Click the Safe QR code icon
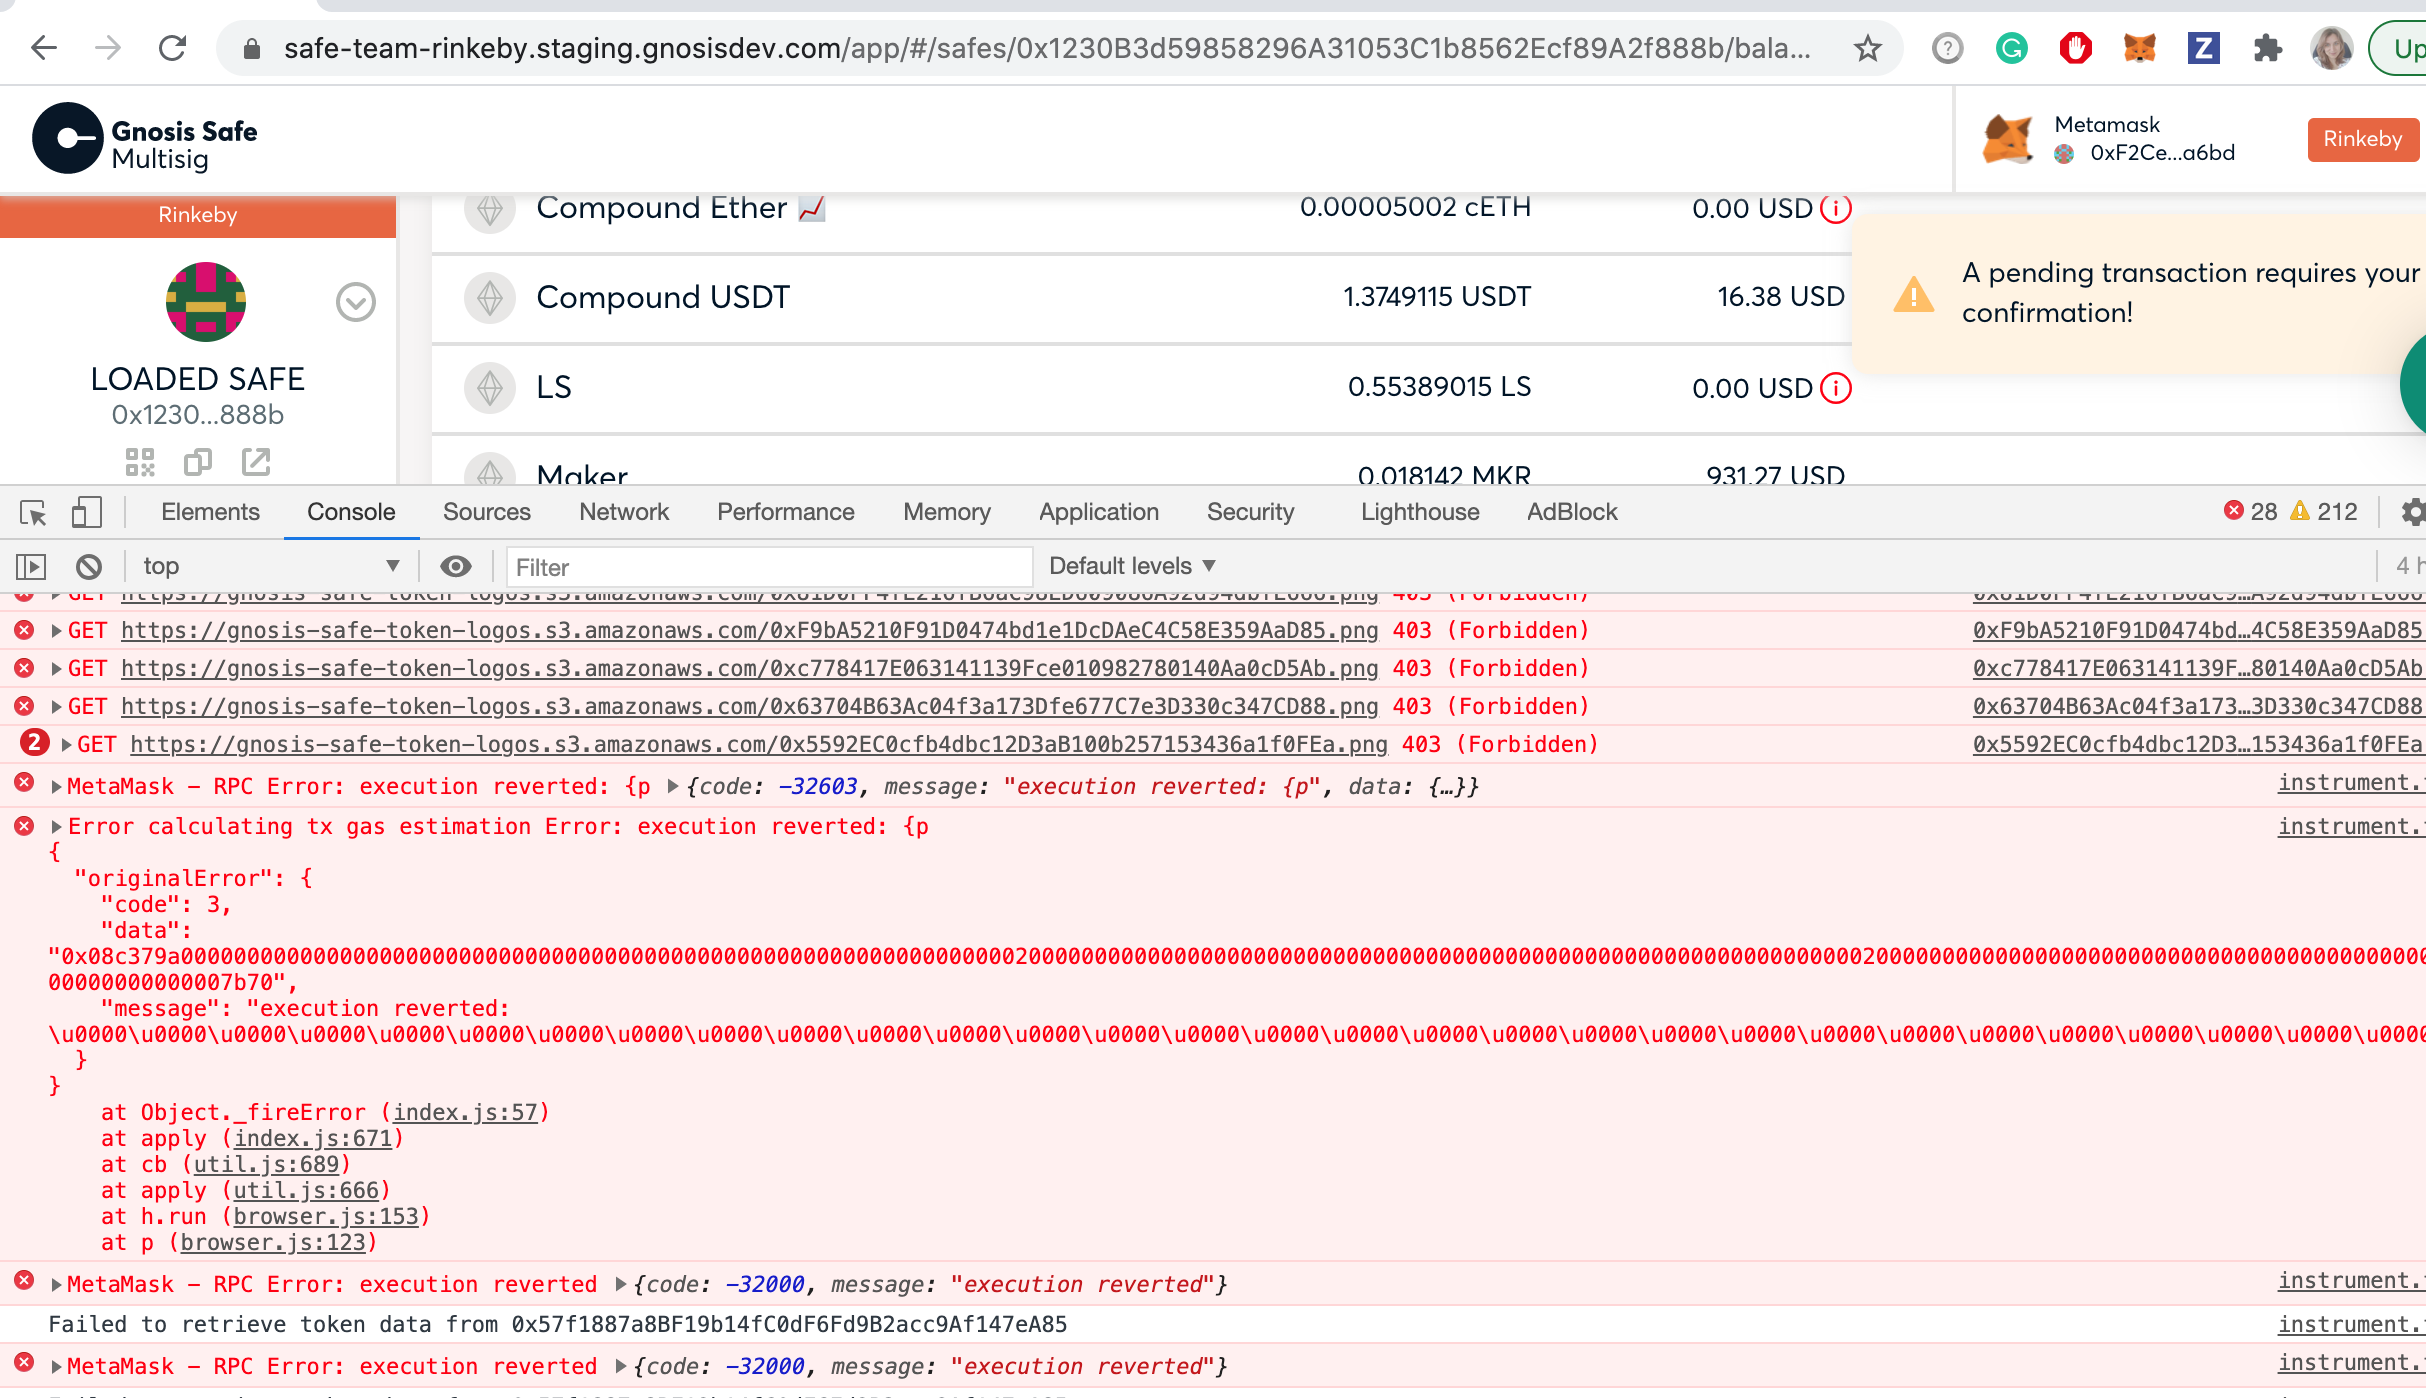The height and width of the screenshot is (1398, 2426). (x=140, y=462)
